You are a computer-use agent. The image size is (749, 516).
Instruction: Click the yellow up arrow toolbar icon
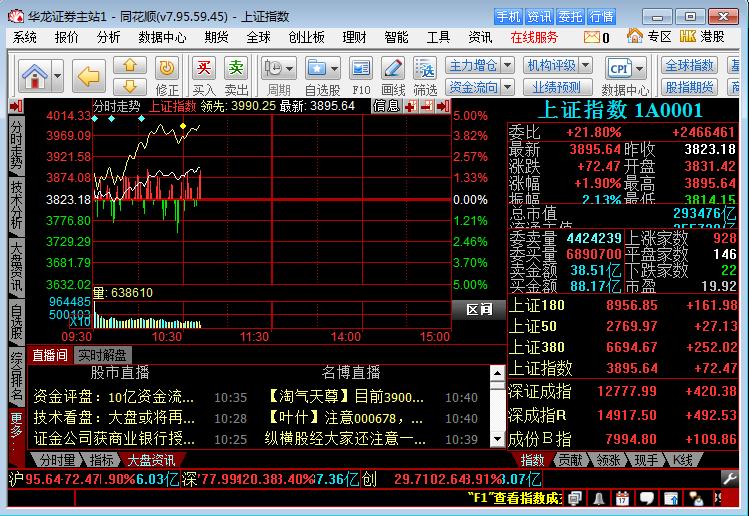coord(129,65)
